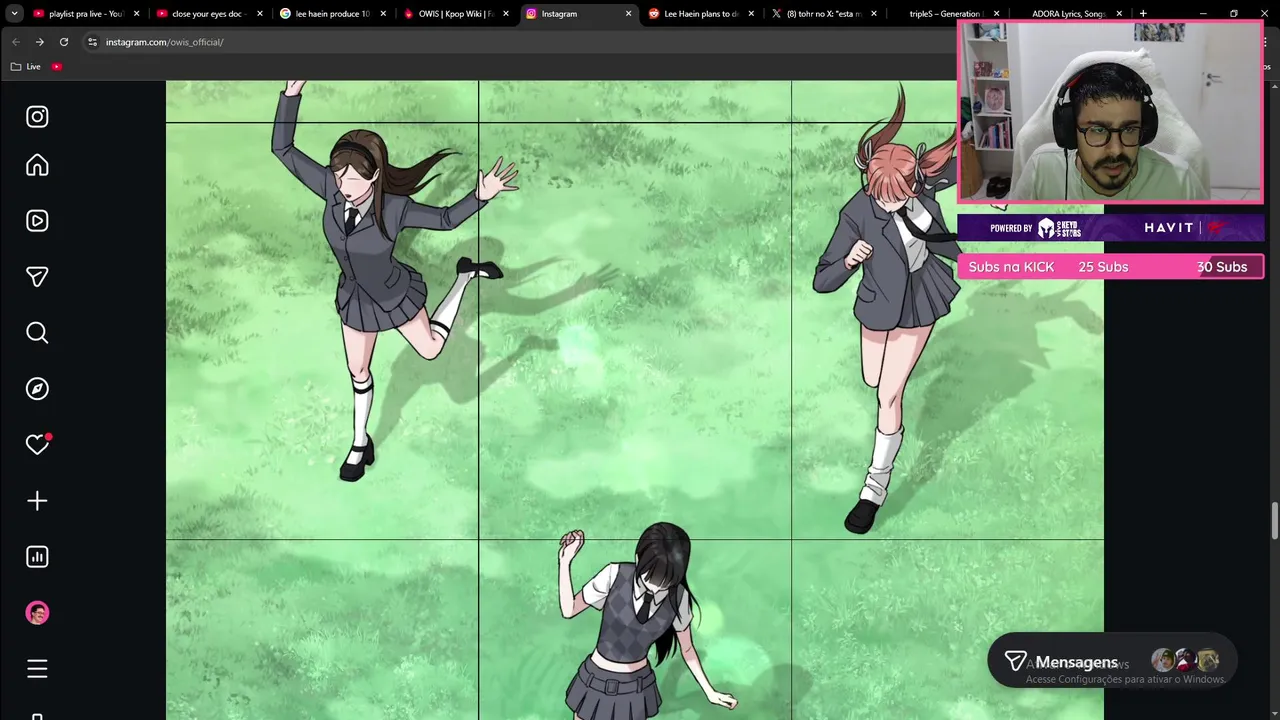Open the notifications heart icon
This screenshot has width=1280, height=720.
[37, 445]
